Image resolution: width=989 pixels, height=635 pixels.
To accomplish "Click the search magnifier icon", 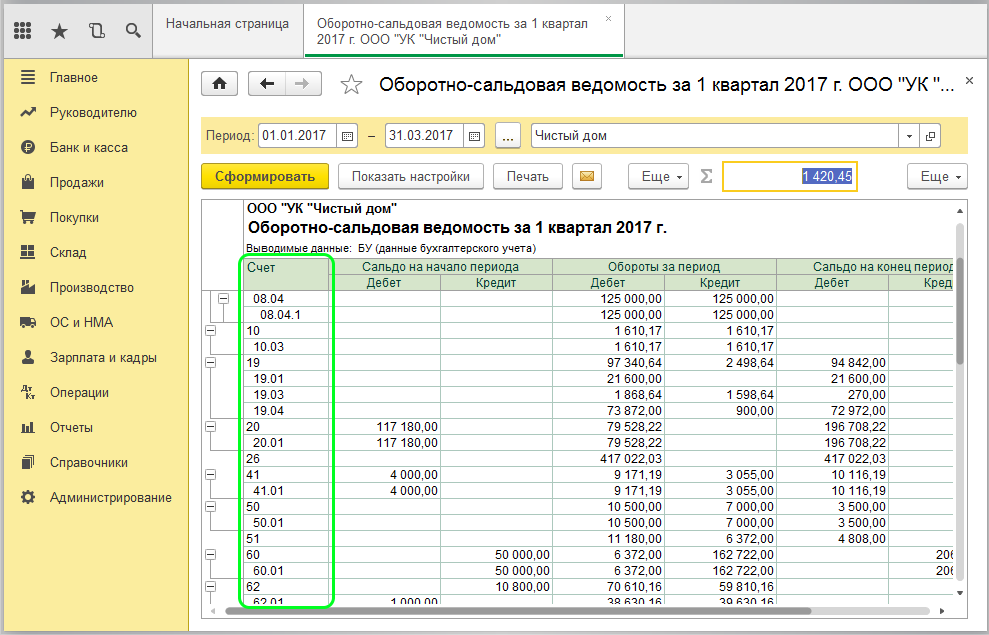I will click(132, 30).
